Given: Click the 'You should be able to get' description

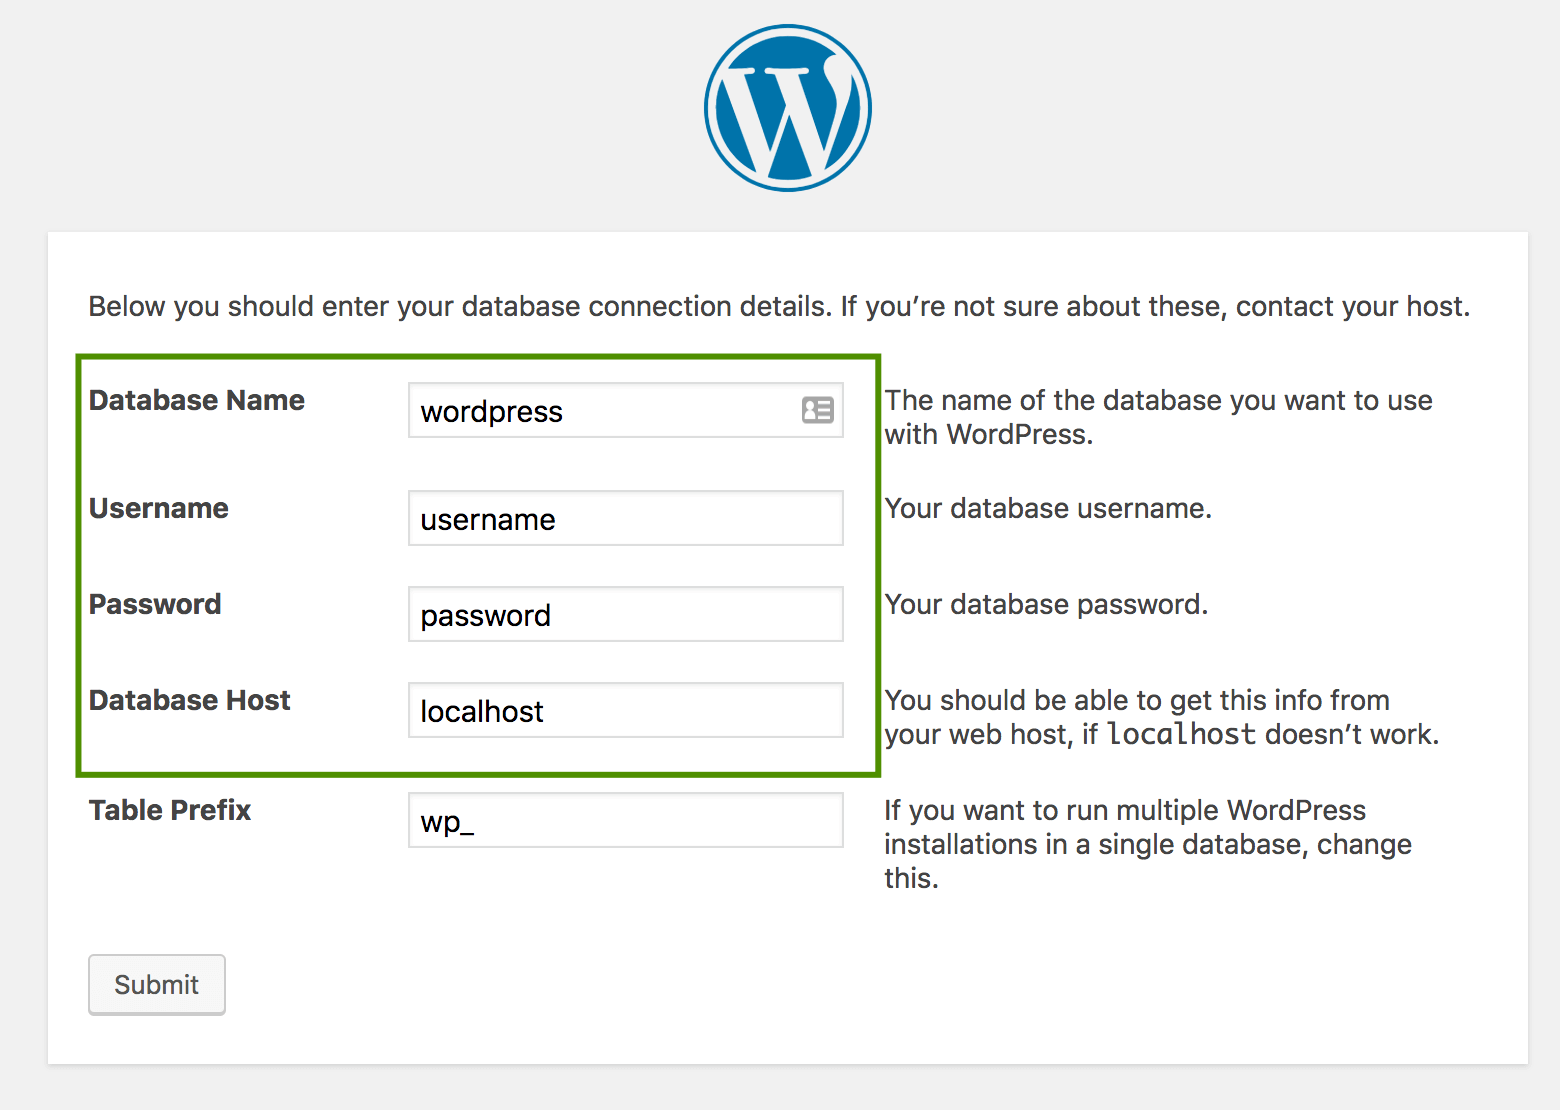Looking at the screenshot, I should (1162, 717).
